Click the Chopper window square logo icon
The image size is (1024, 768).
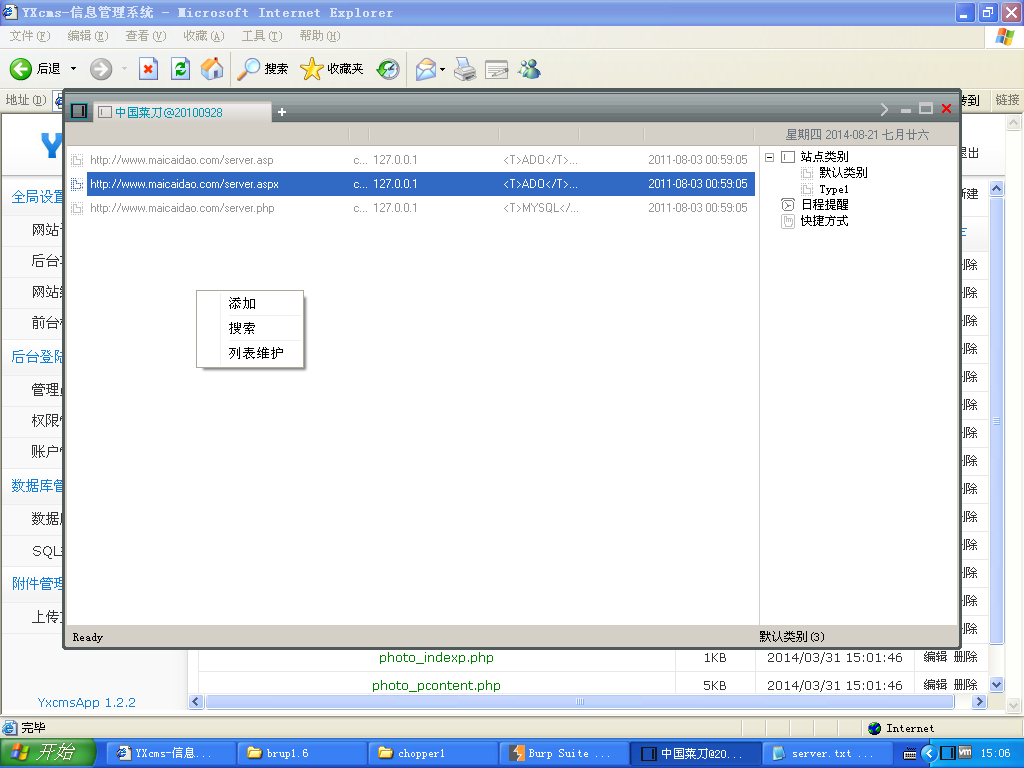click(79, 111)
